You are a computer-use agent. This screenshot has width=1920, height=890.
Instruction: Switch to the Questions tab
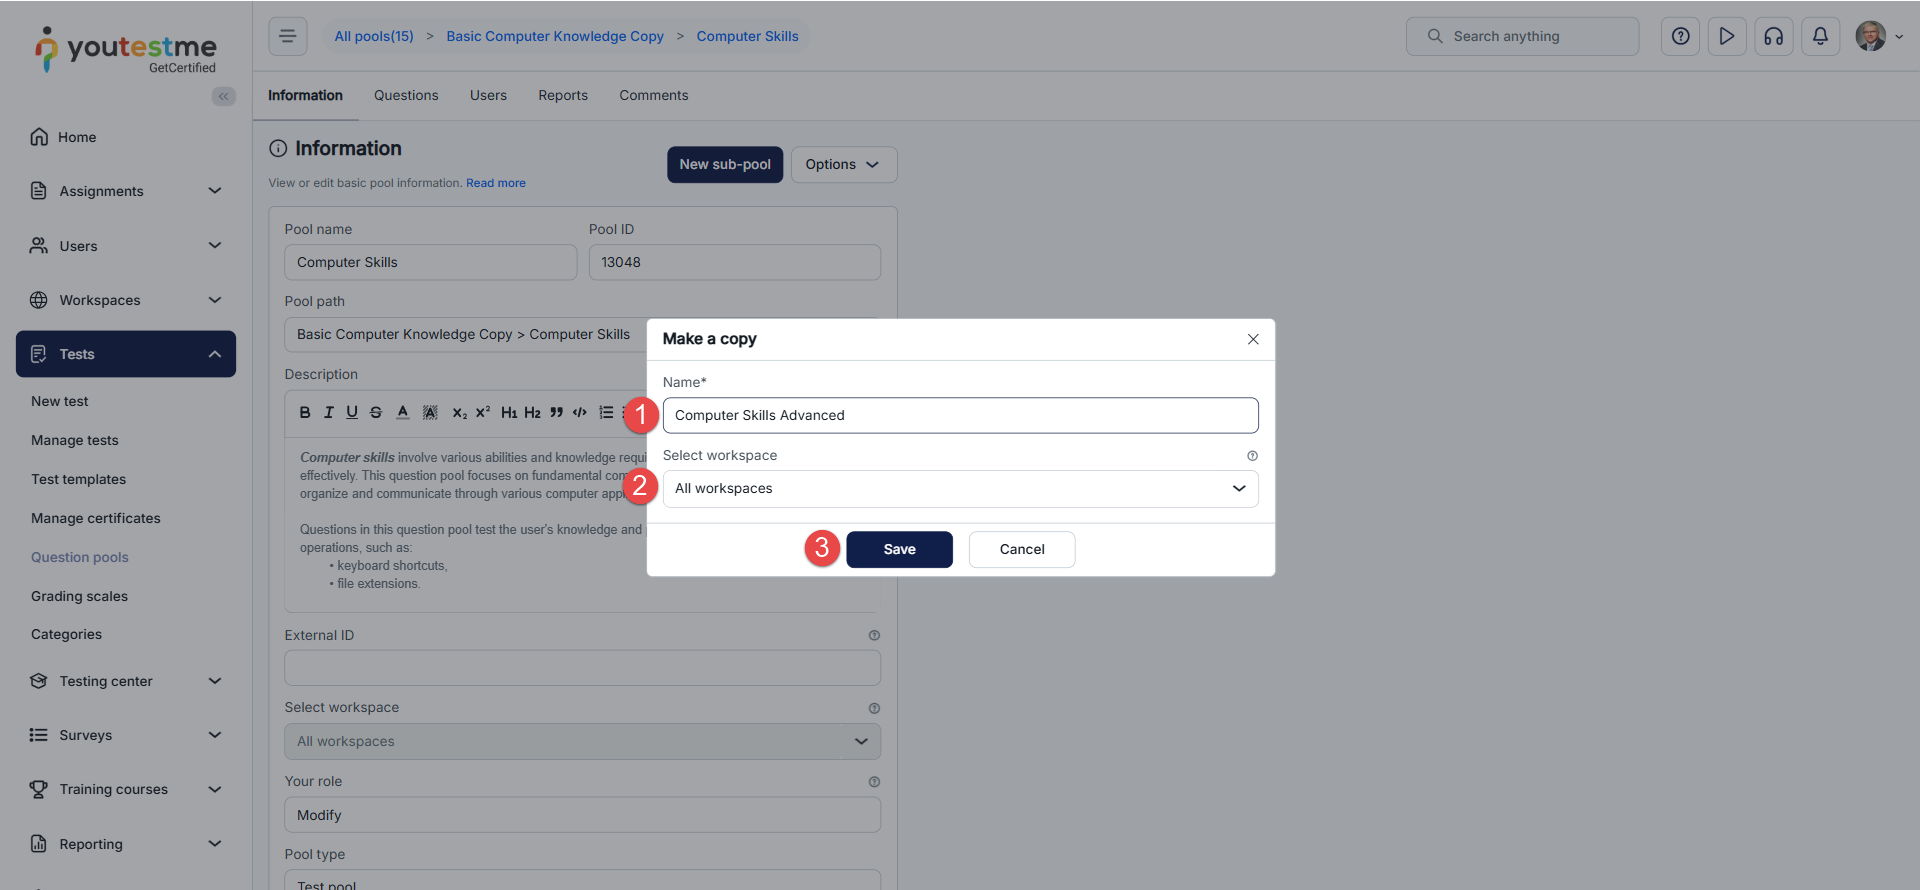(x=406, y=96)
